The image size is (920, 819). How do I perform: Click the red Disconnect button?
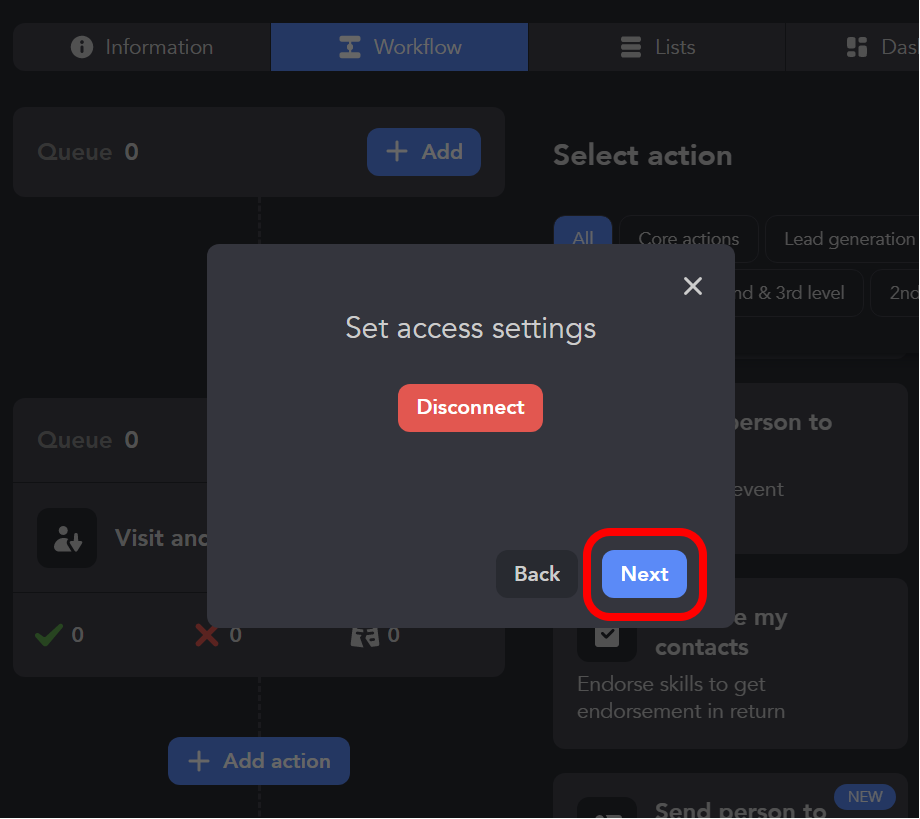(470, 408)
